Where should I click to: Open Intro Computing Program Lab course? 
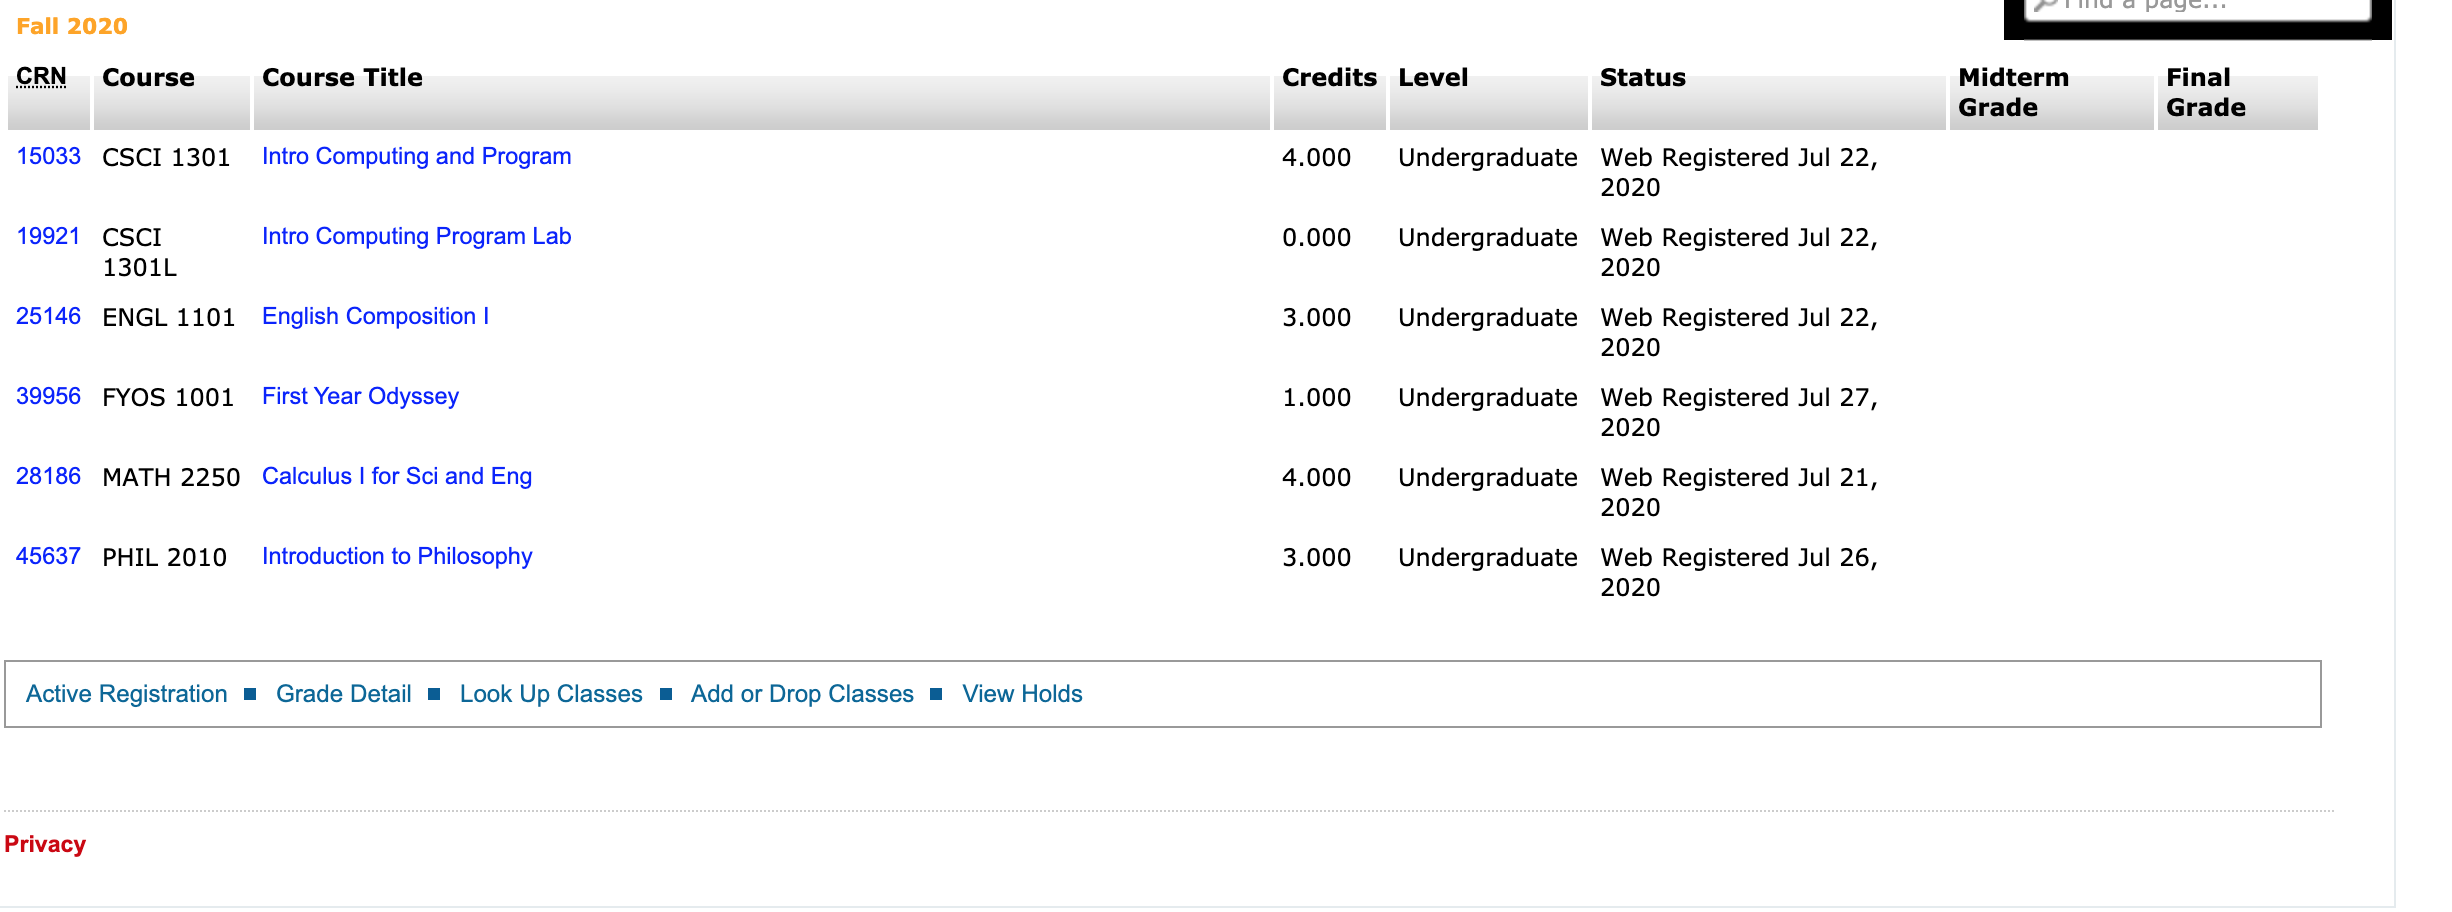416,237
